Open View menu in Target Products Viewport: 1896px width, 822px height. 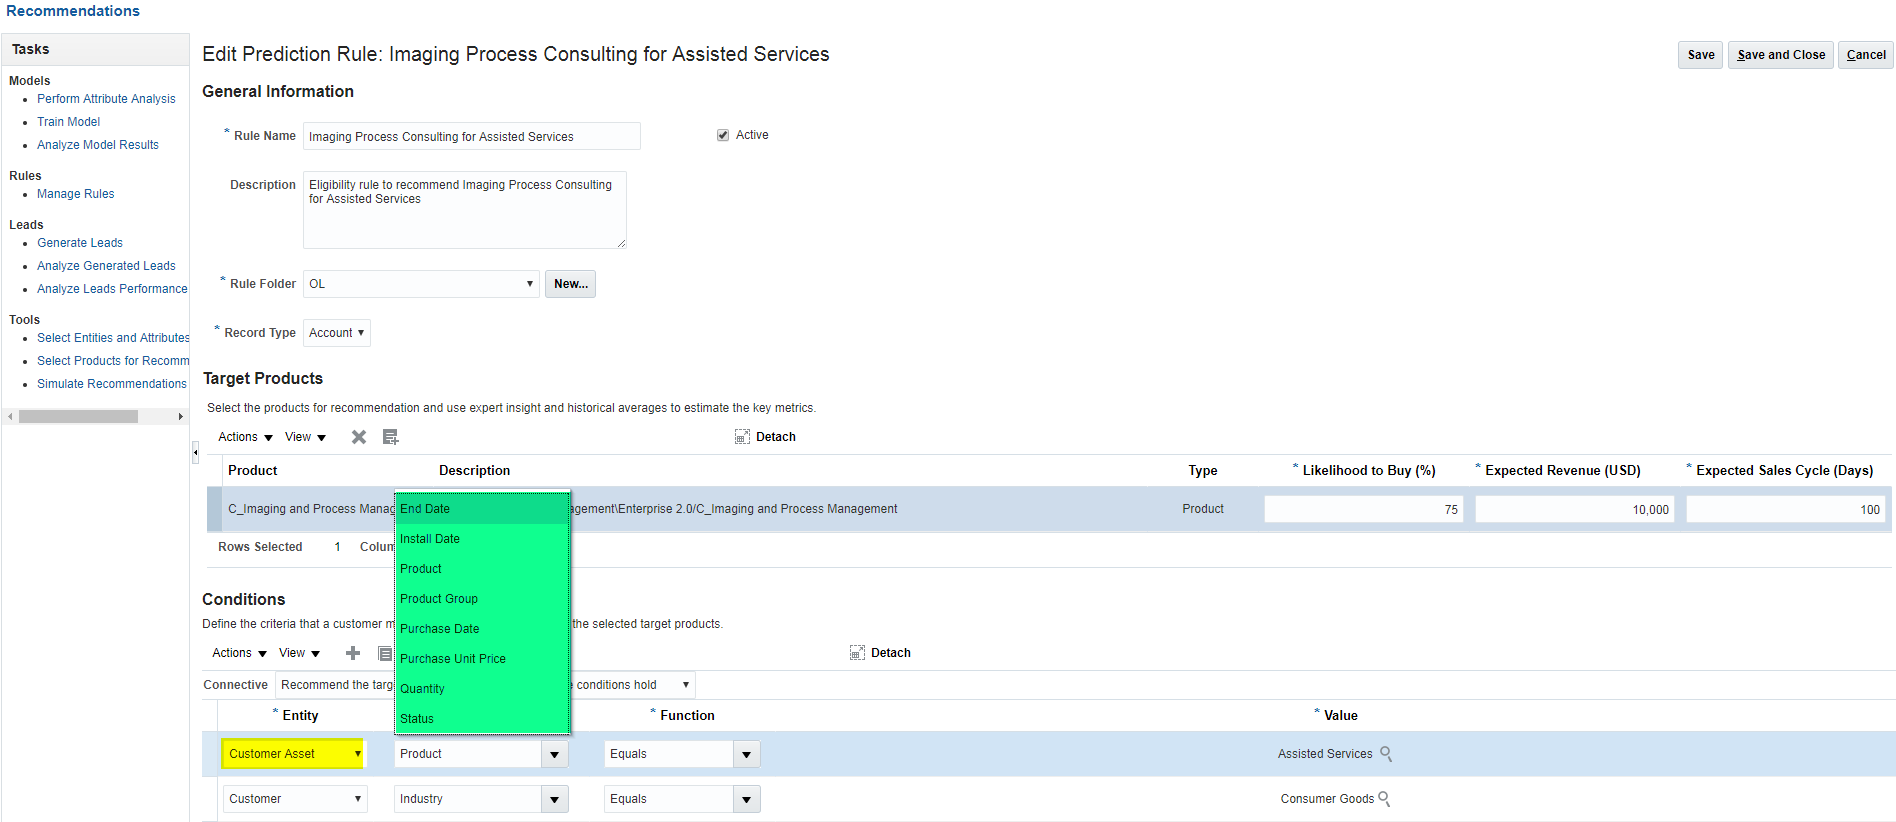coord(306,437)
